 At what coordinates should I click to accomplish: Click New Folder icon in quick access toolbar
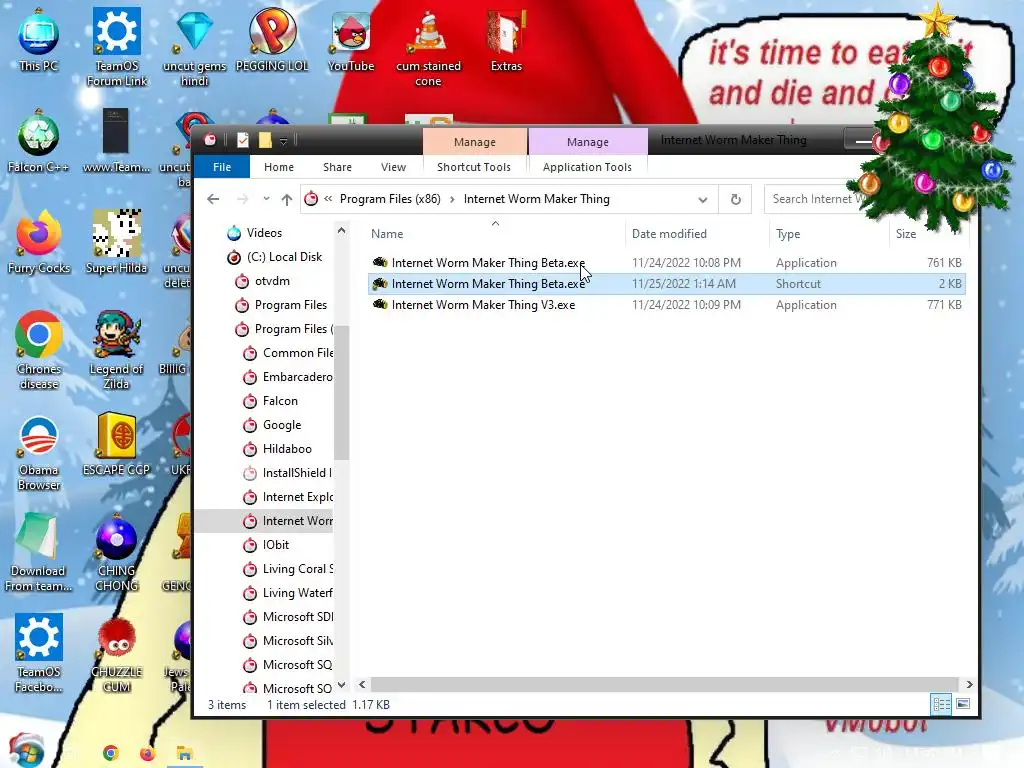(264, 140)
